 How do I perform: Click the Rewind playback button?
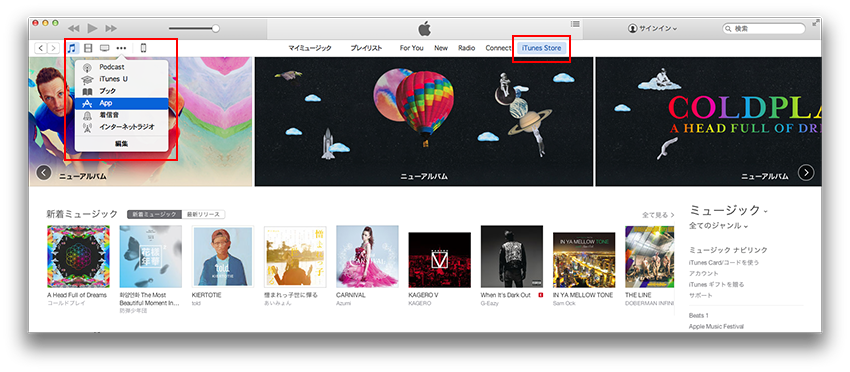73,28
